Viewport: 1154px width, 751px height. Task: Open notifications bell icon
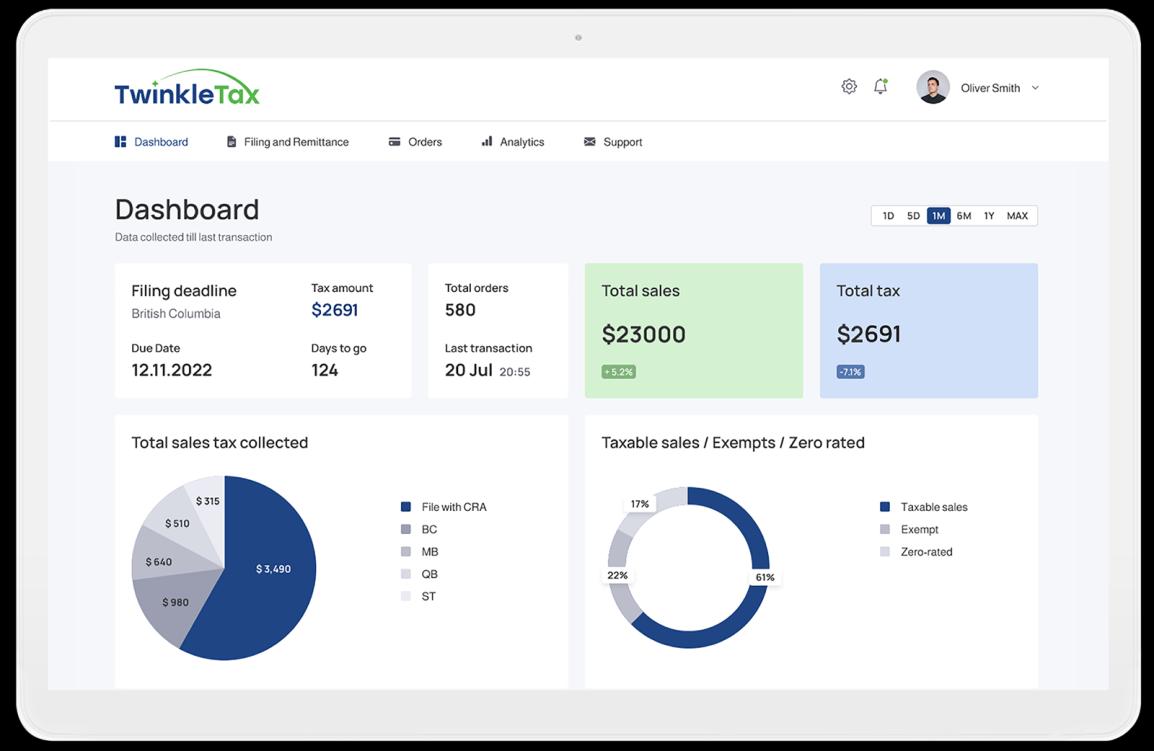point(880,87)
